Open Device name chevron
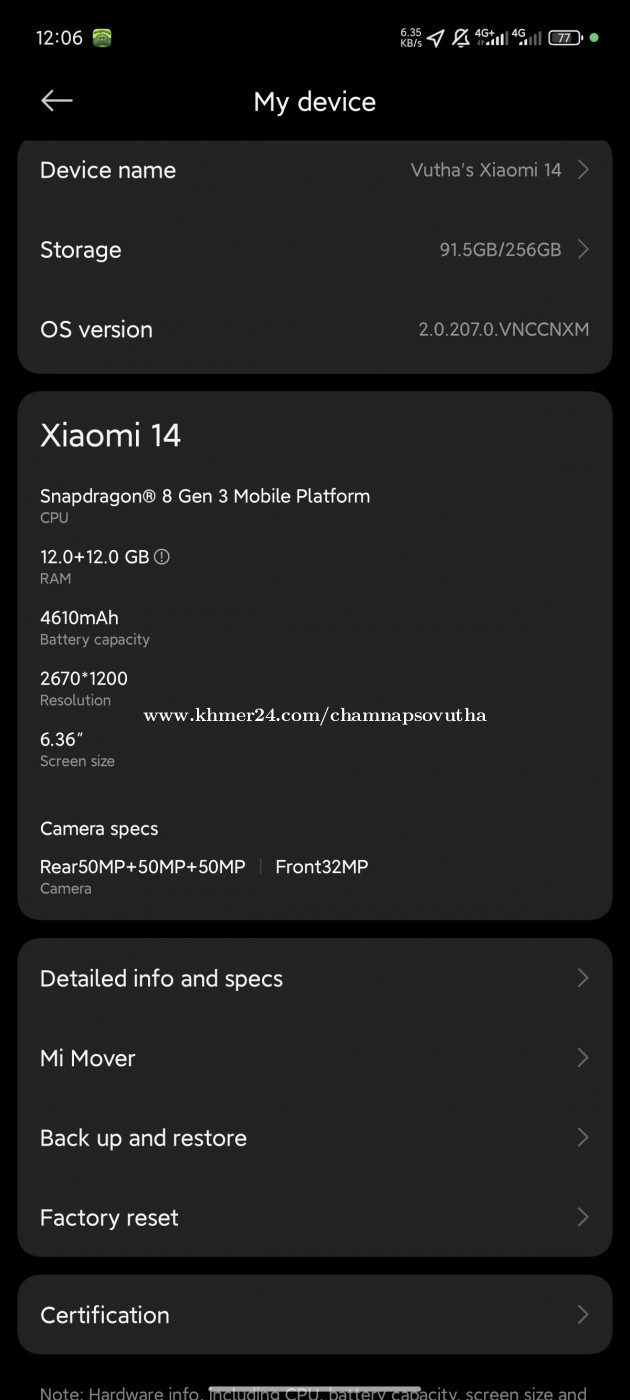Image resolution: width=630 pixels, height=1400 pixels. [x=583, y=170]
